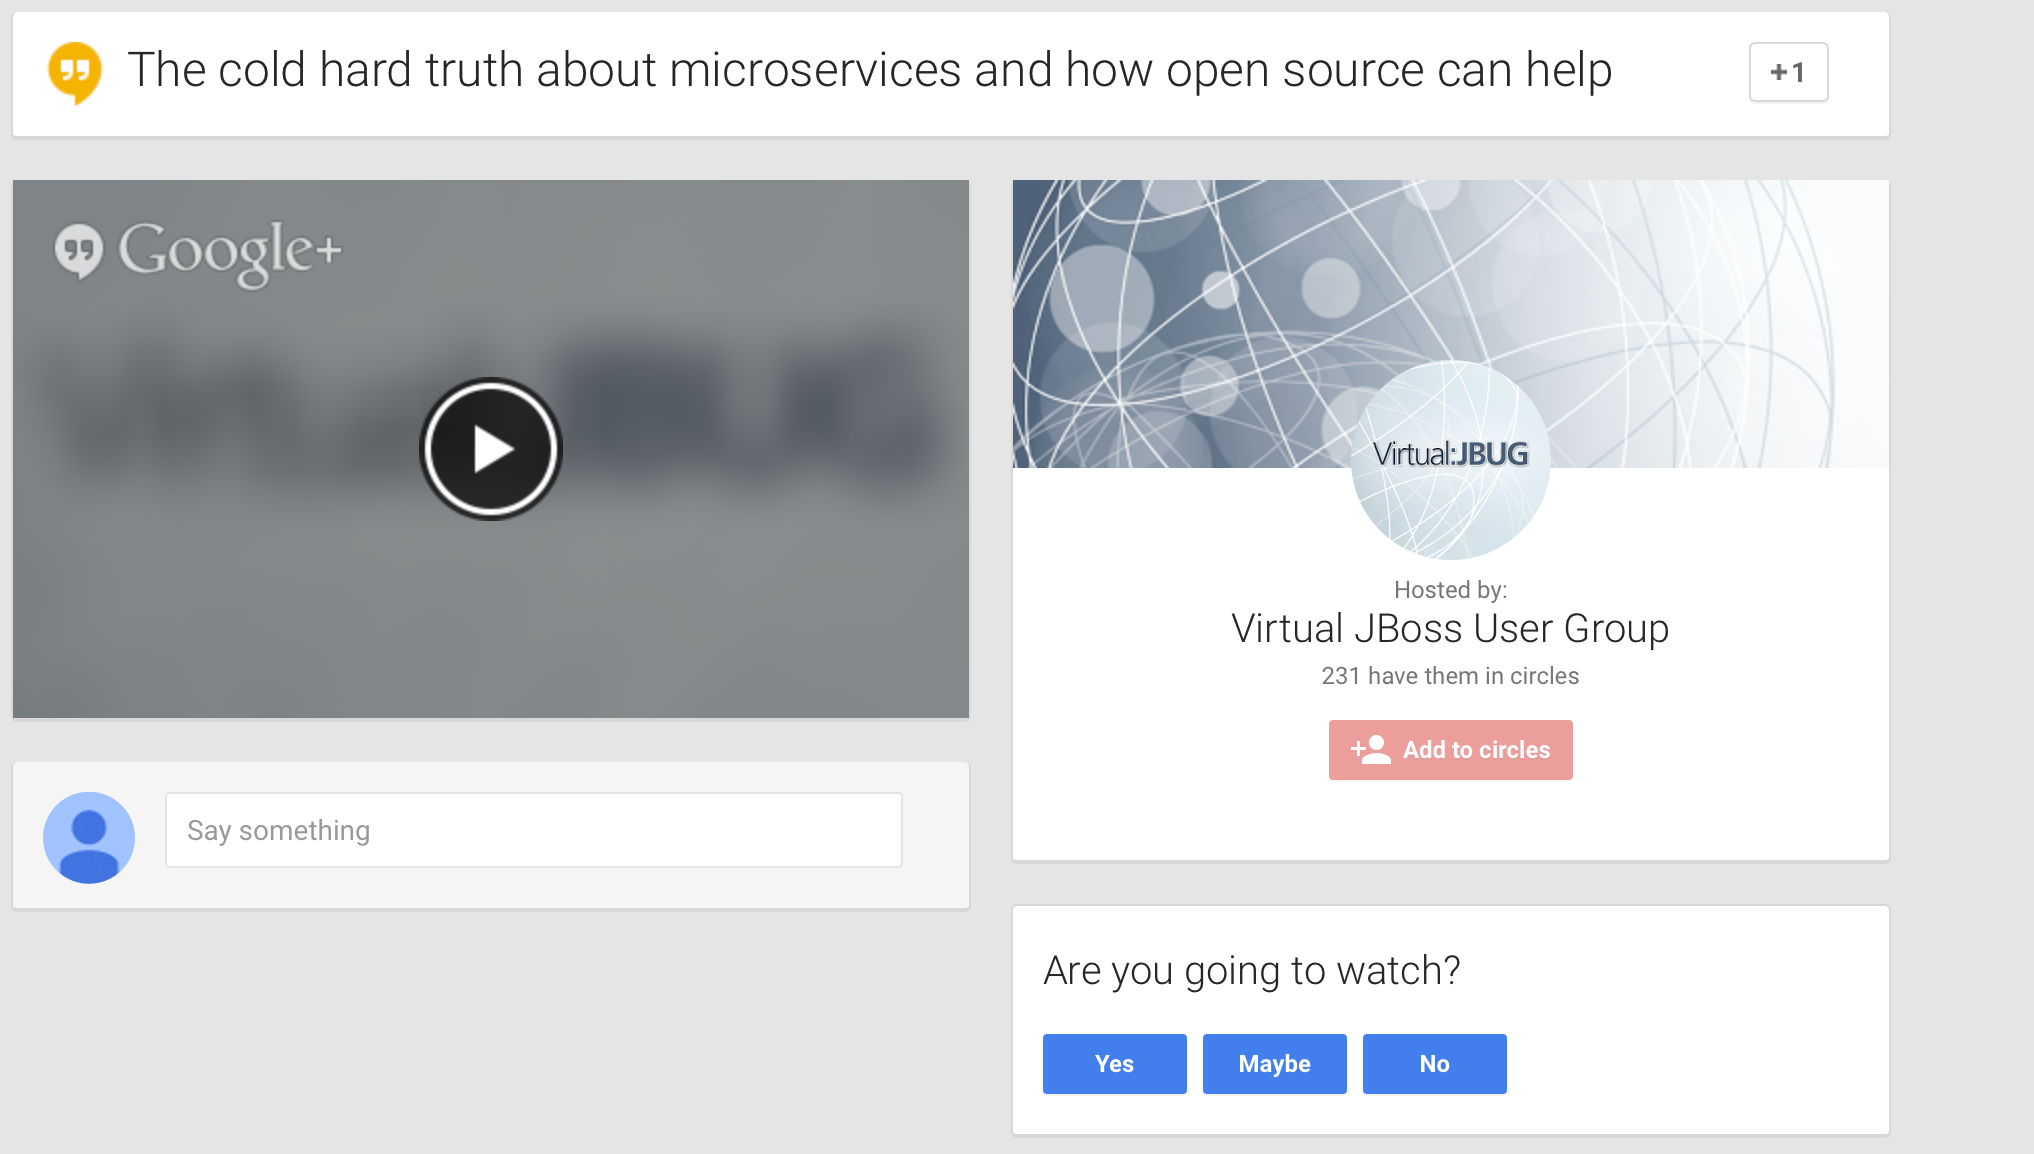Image resolution: width=2034 pixels, height=1154 pixels.
Task: Focus the Say something comment field
Action: tap(534, 830)
